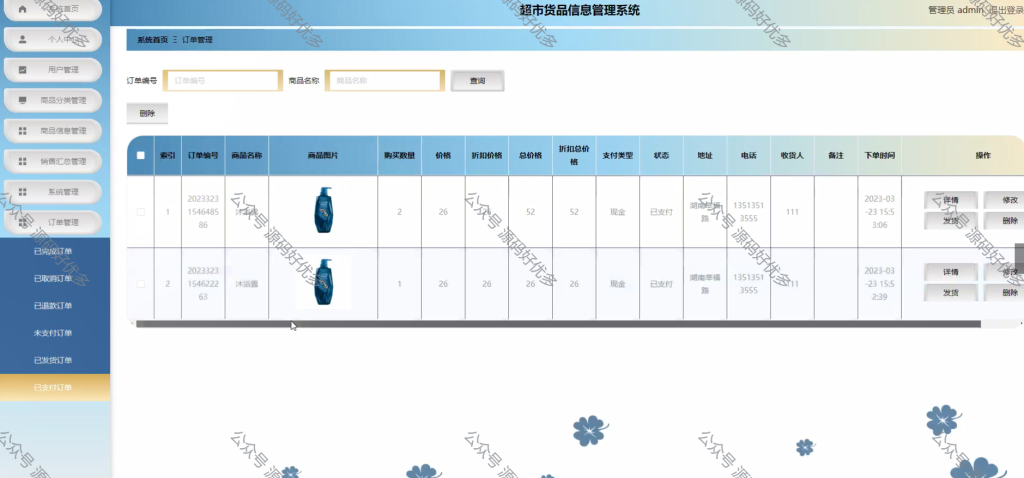Click the grid icon for 销售汇总管理
Image resolution: width=1024 pixels, height=478 pixels.
(x=22, y=161)
